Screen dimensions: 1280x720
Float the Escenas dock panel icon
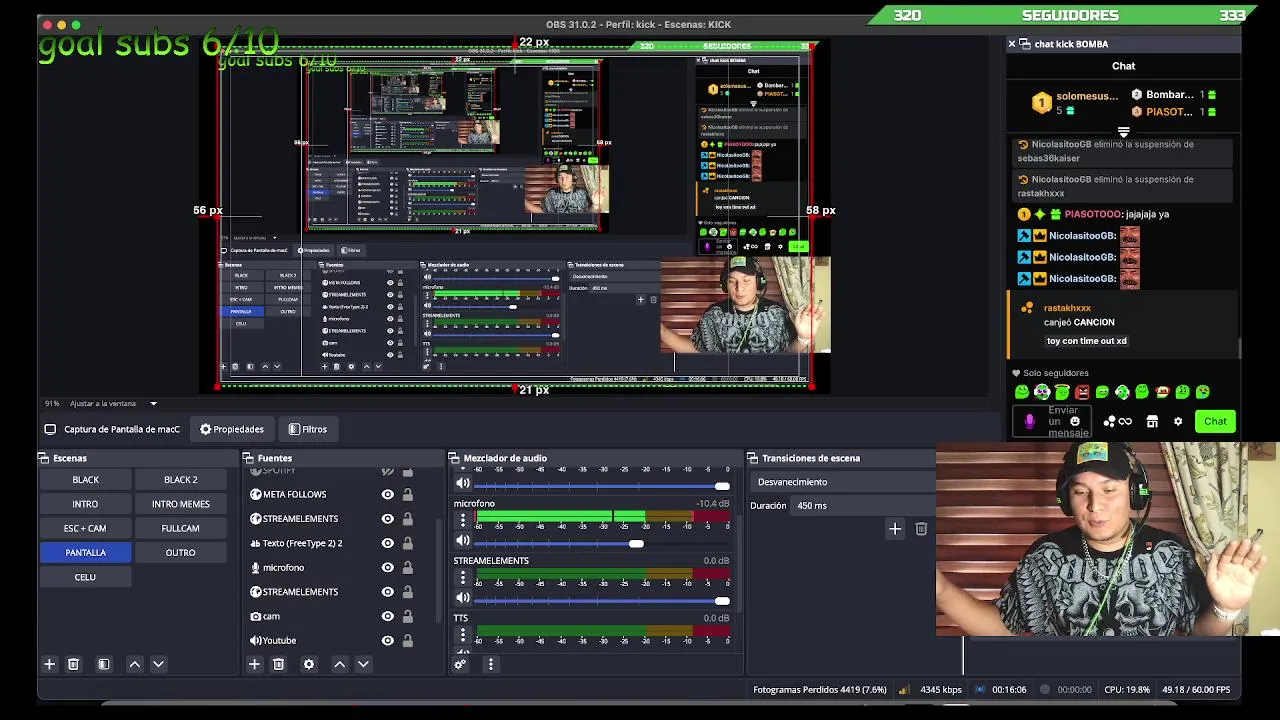tap(44, 458)
